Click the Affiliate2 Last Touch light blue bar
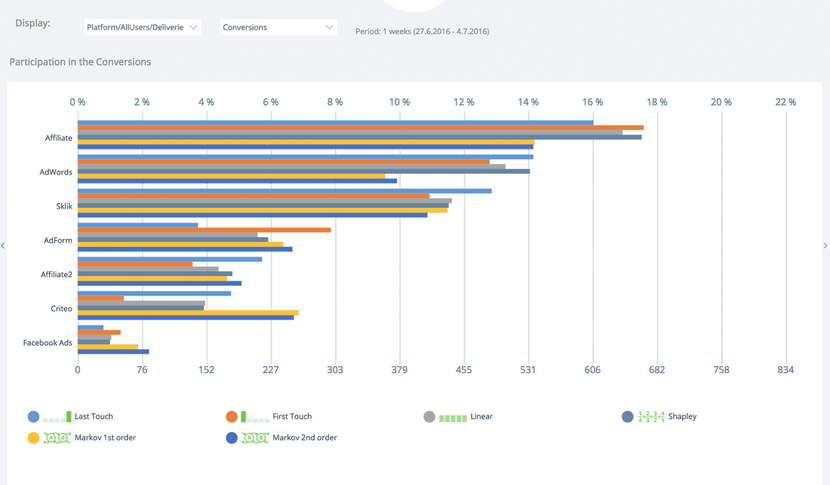 [170, 259]
